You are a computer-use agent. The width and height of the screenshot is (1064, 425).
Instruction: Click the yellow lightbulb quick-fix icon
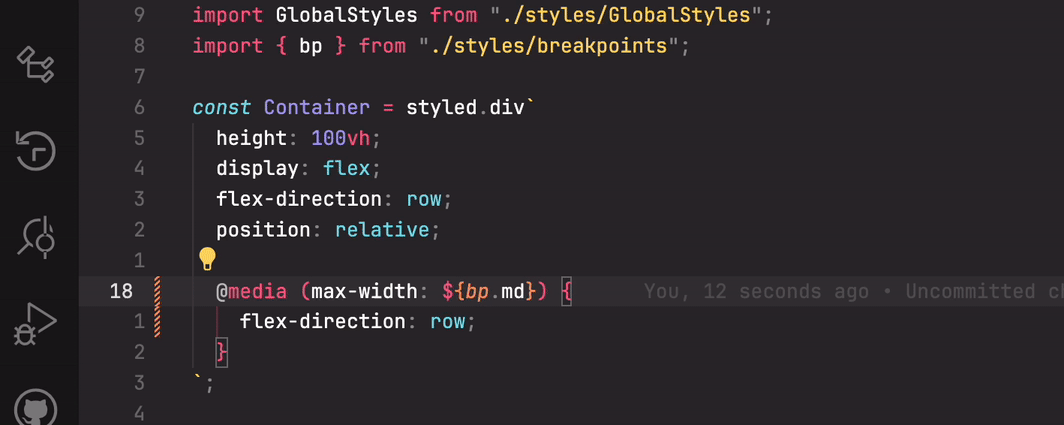[207, 260]
